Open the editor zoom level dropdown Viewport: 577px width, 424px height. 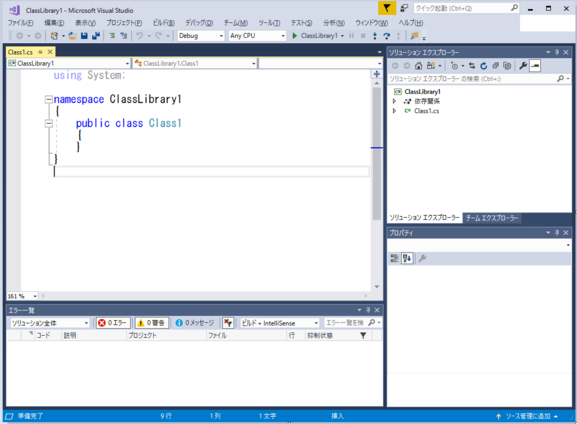pyautogui.click(x=22, y=296)
